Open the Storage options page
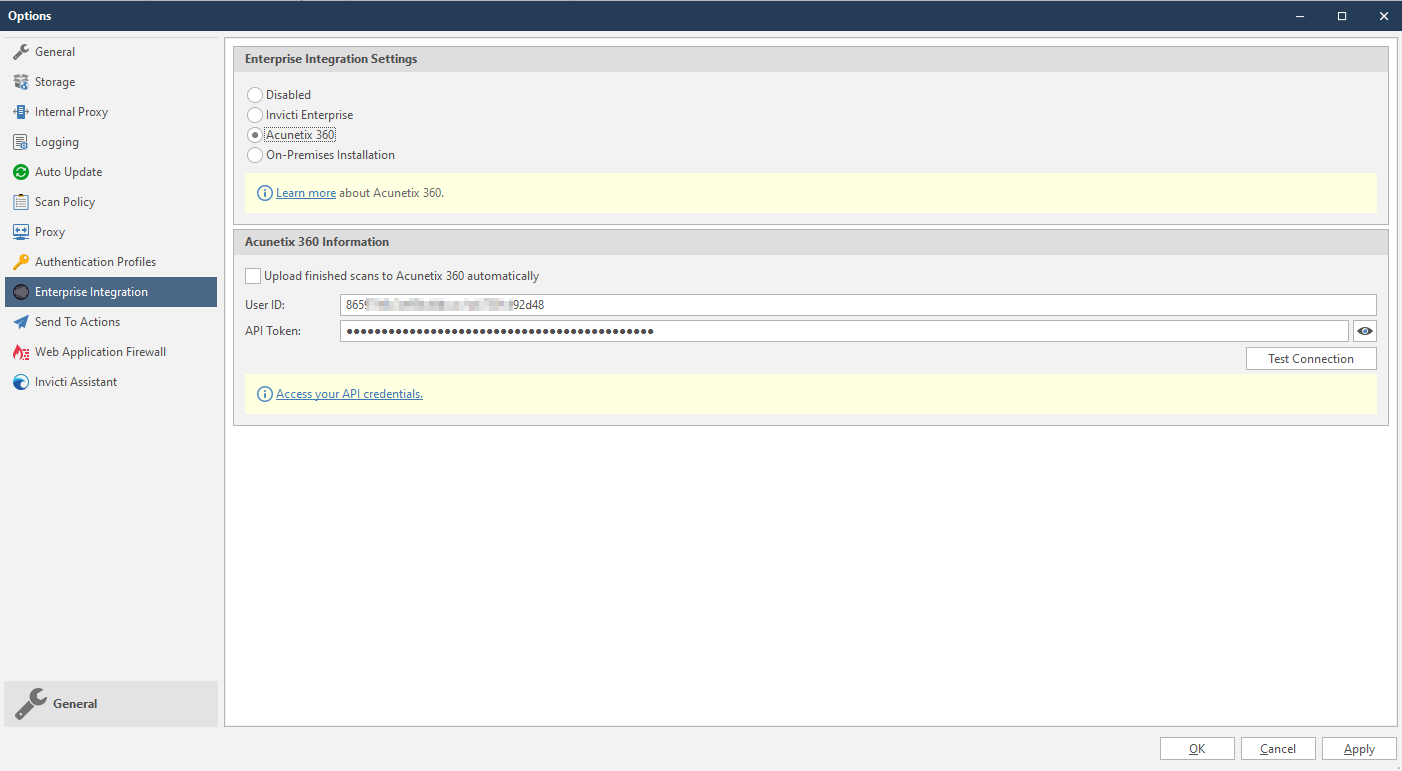The image size is (1402, 771). (111, 82)
